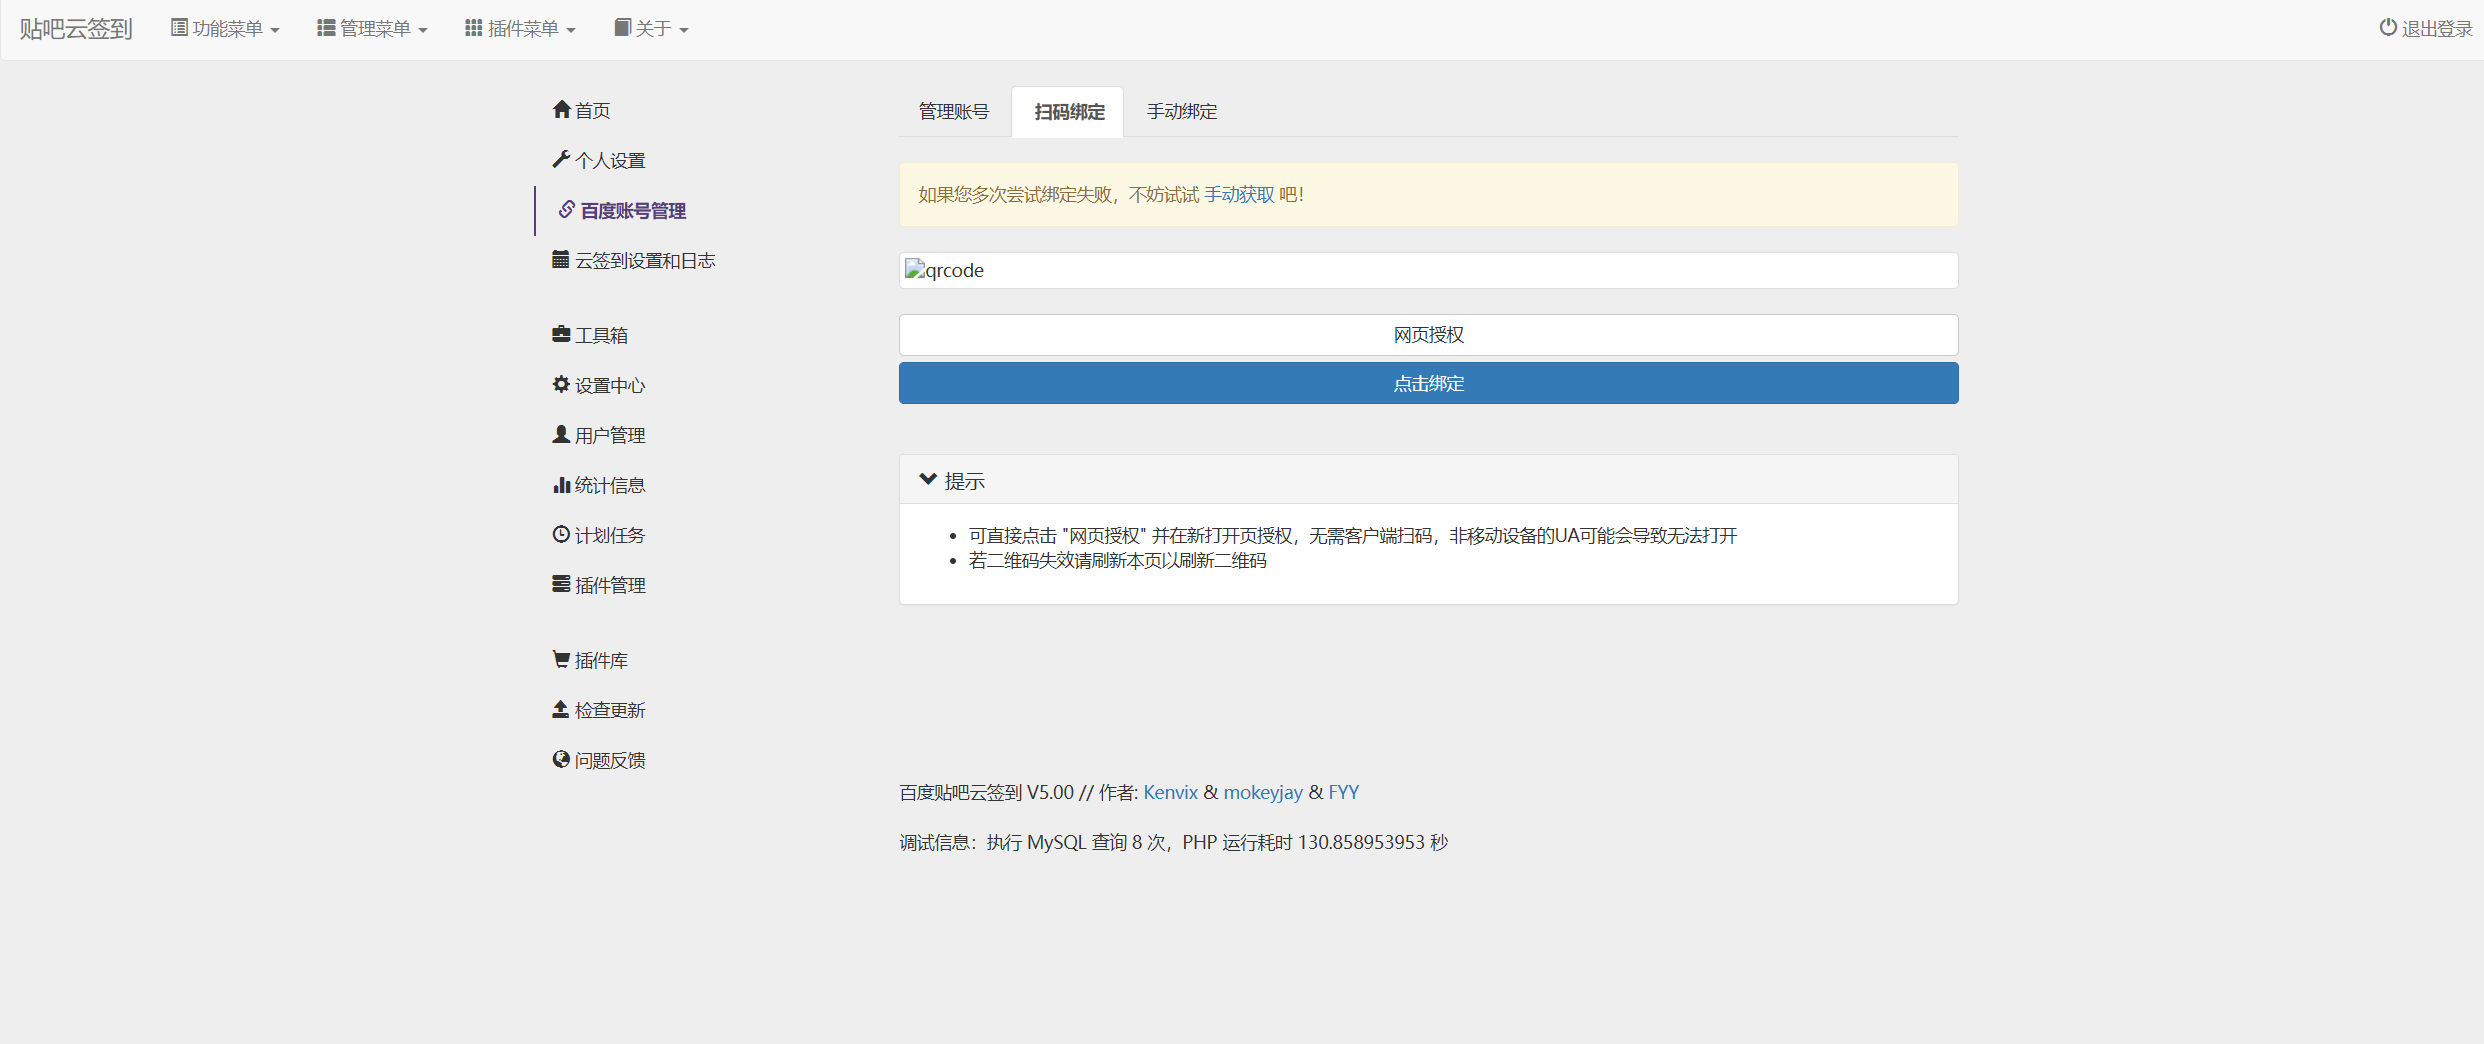Select the 工具箱 briefcase icon
Viewport: 2484px width, 1044px height.
561,334
